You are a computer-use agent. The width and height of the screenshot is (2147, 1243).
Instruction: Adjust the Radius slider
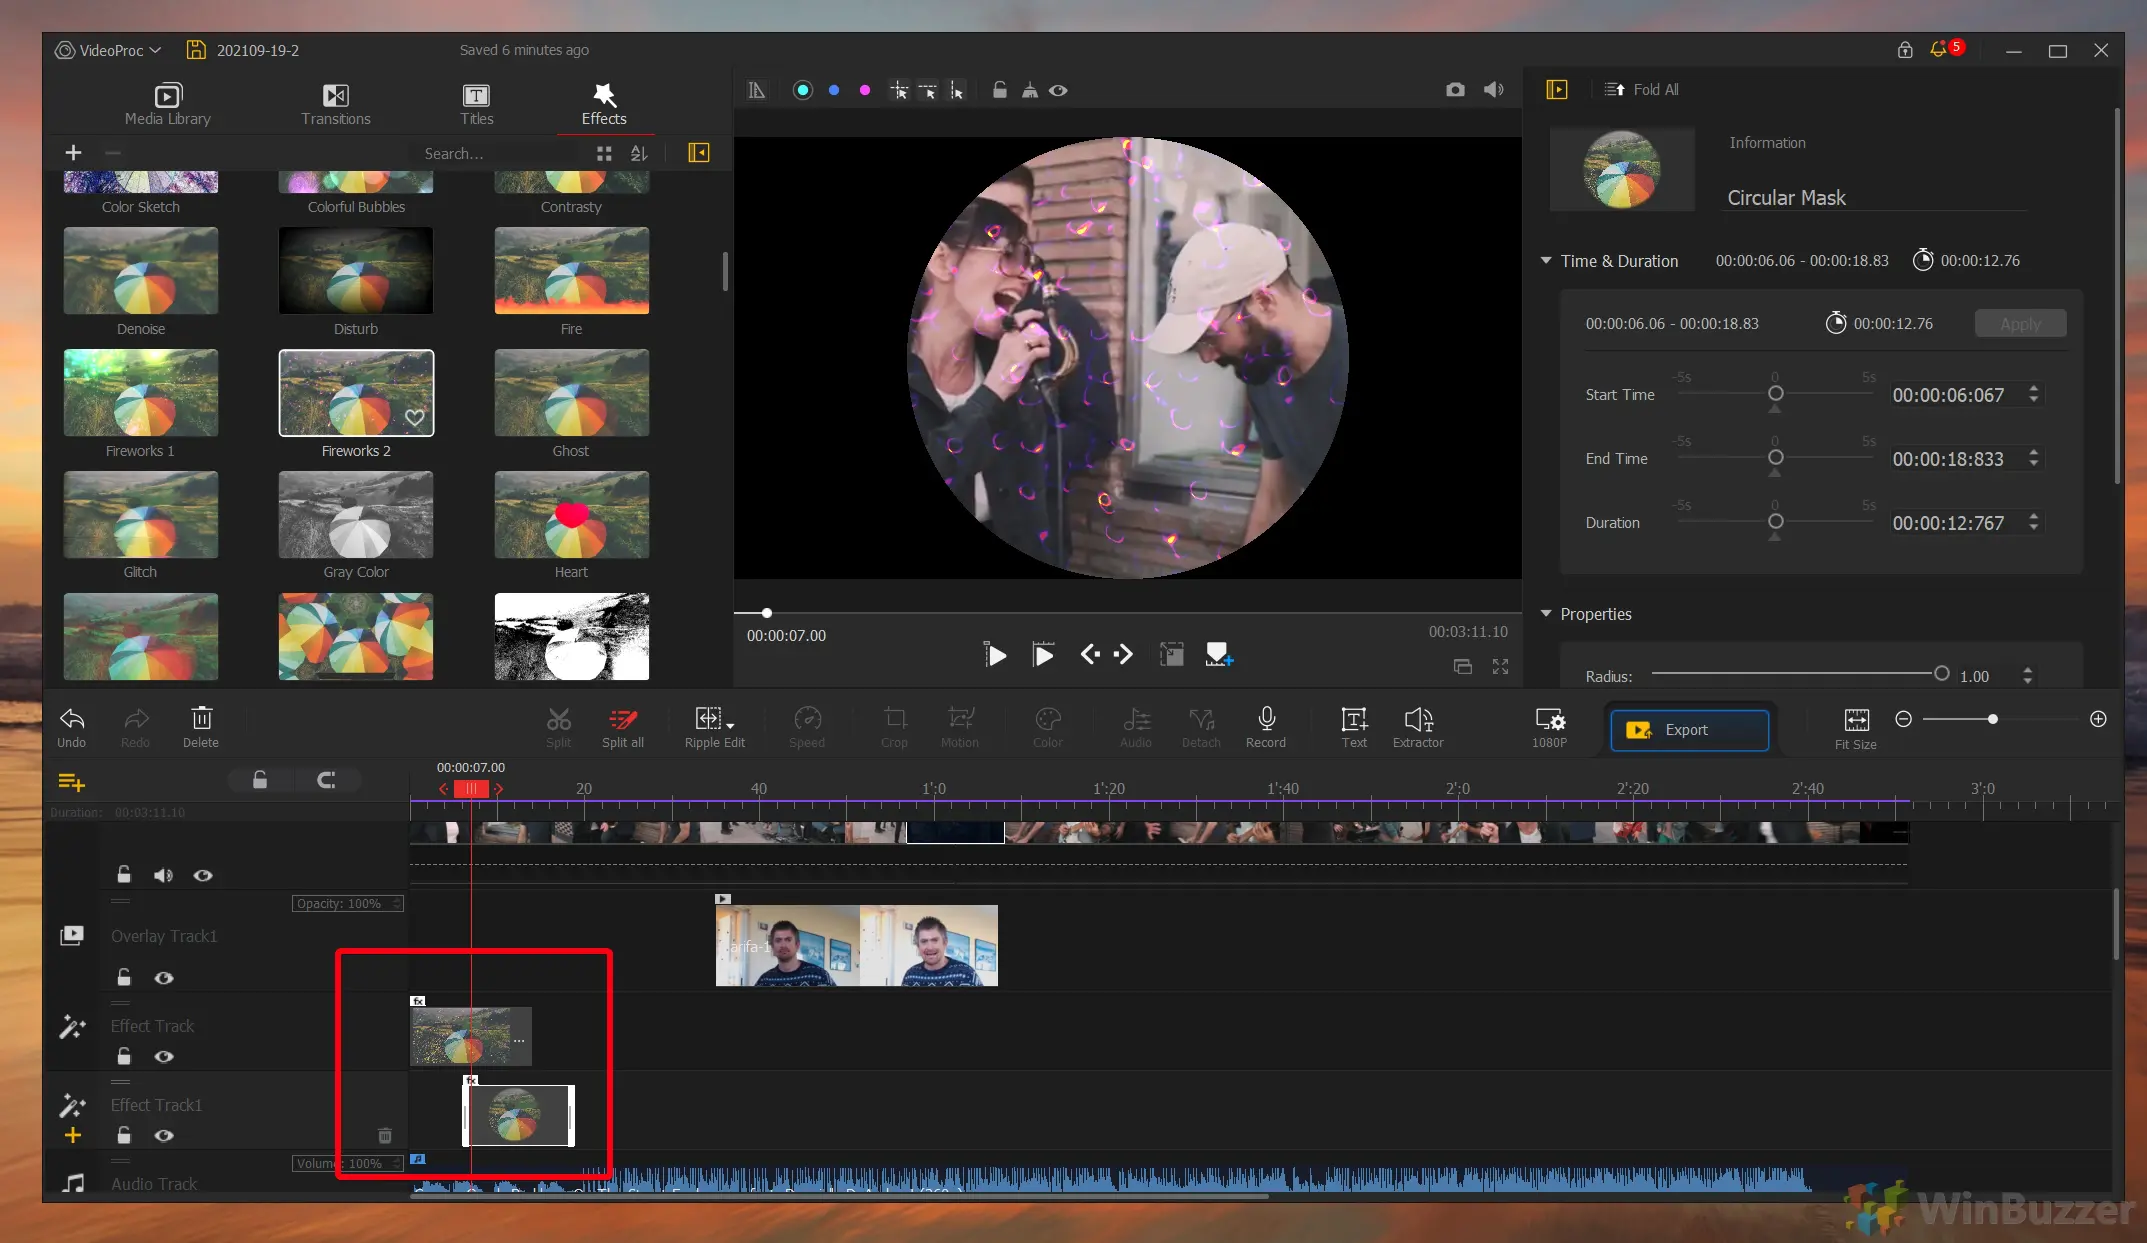(x=1941, y=674)
